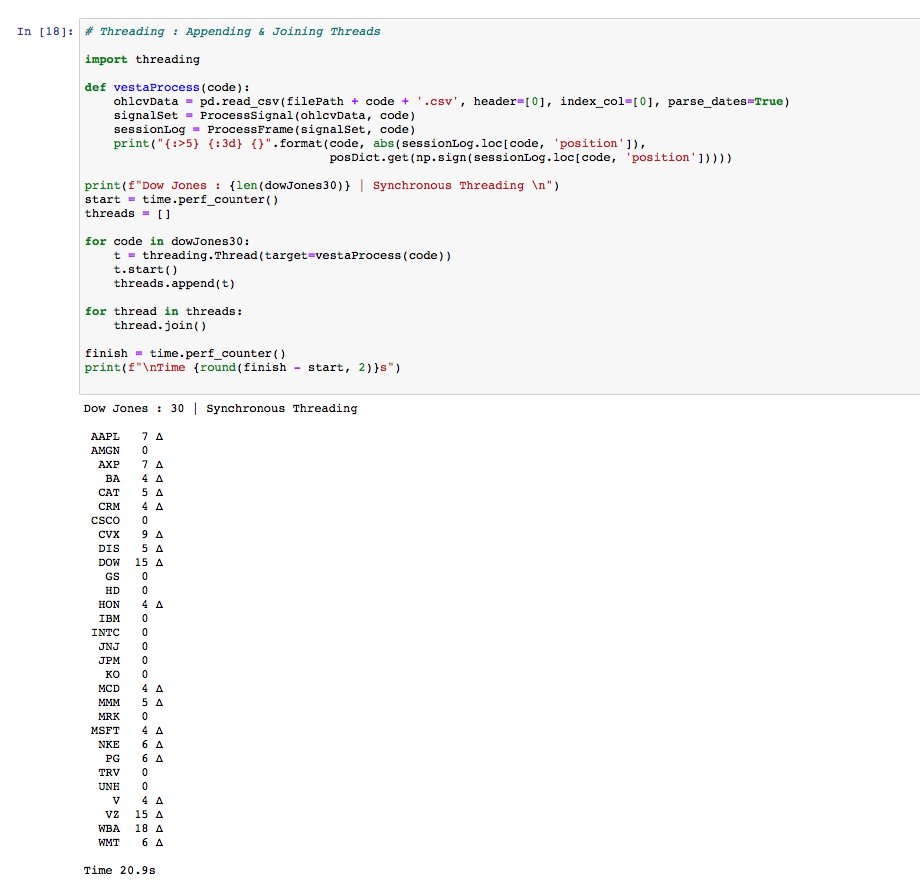This screenshot has width=920, height=892.
Task: Click the output header 'Dow Jones : 30 | Synchronous Threading'
Action: click(x=221, y=408)
